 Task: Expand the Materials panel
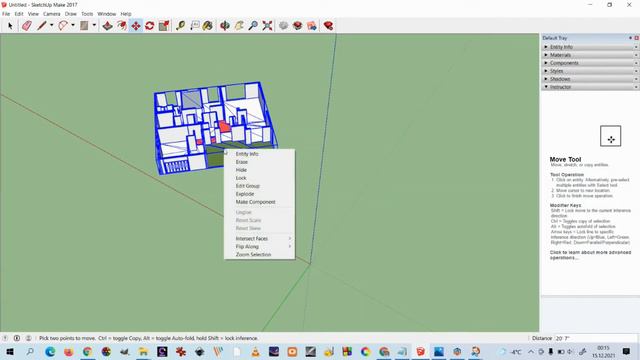(590, 55)
